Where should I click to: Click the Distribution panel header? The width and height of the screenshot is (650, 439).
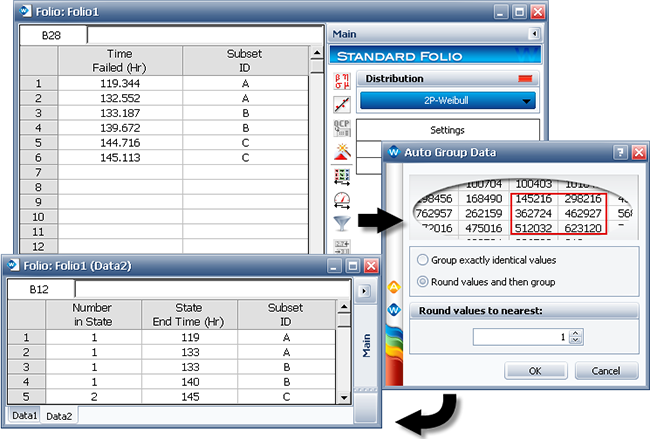tap(448, 78)
